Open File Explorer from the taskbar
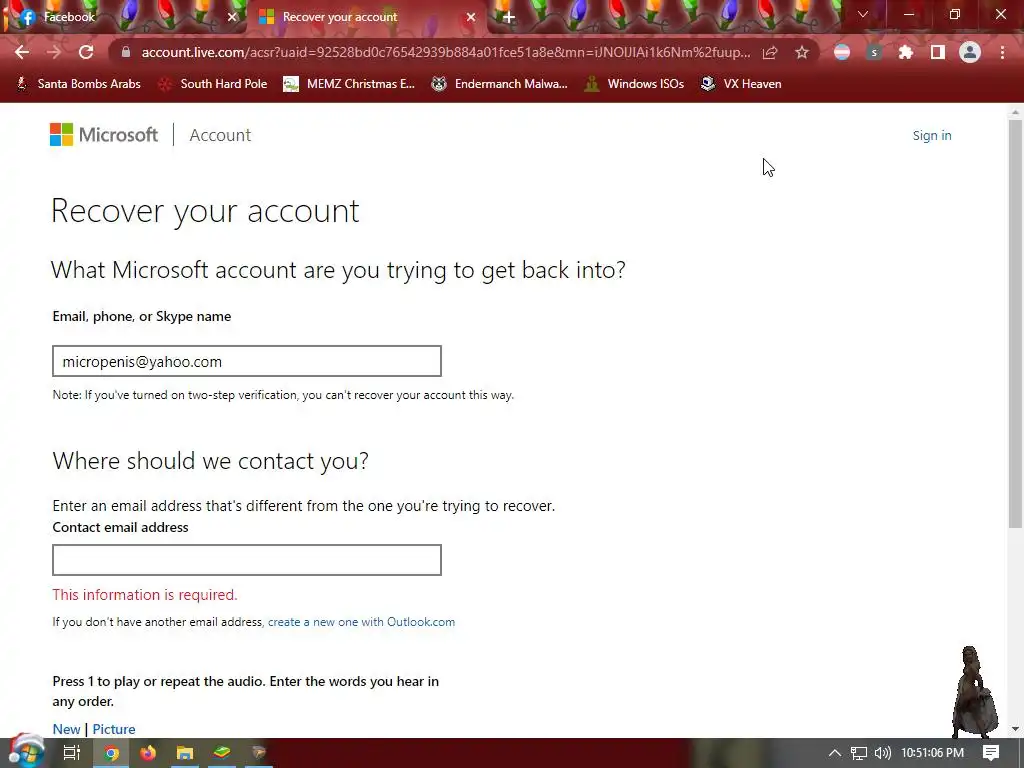 (x=185, y=753)
